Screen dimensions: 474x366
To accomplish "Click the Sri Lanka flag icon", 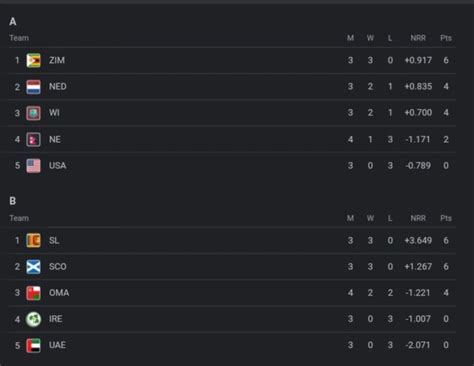I will [33, 240].
